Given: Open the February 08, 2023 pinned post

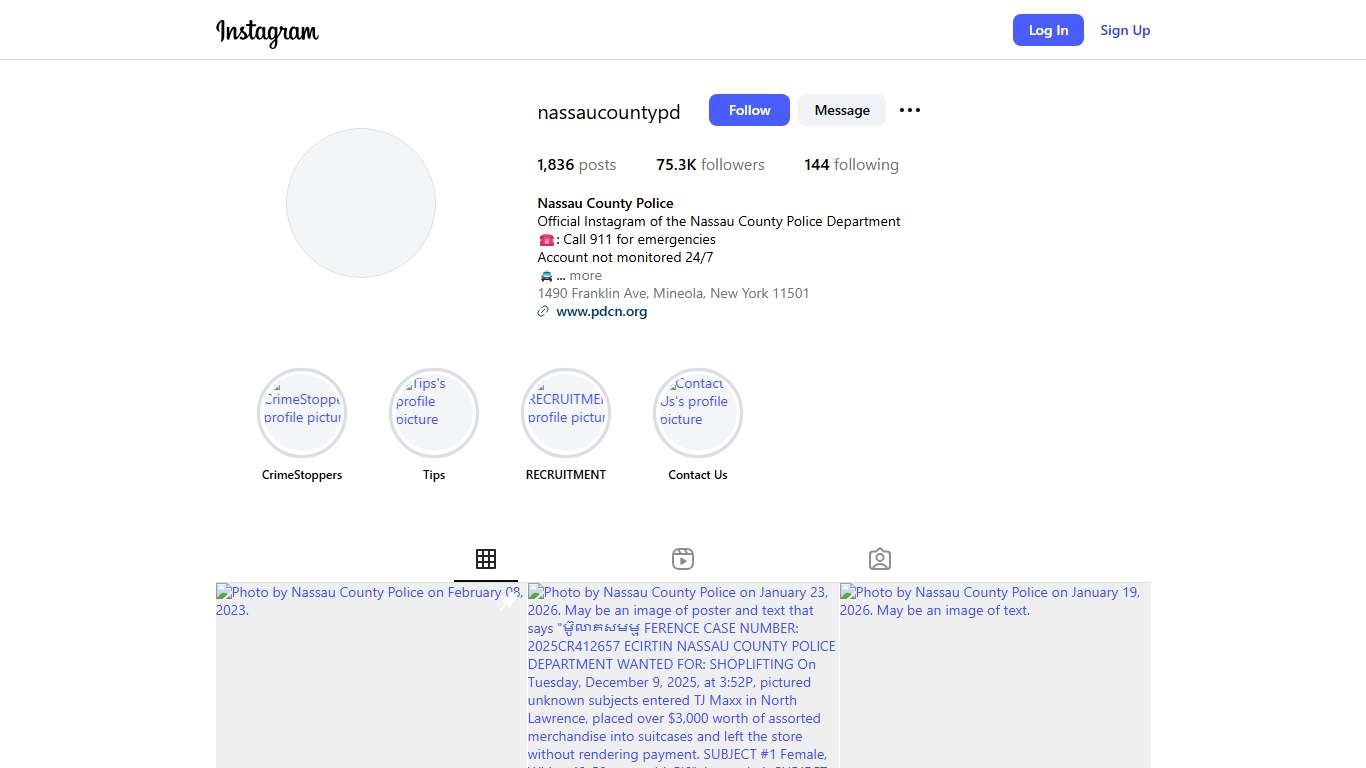Looking at the screenshot, I should [x=368, y=680].
